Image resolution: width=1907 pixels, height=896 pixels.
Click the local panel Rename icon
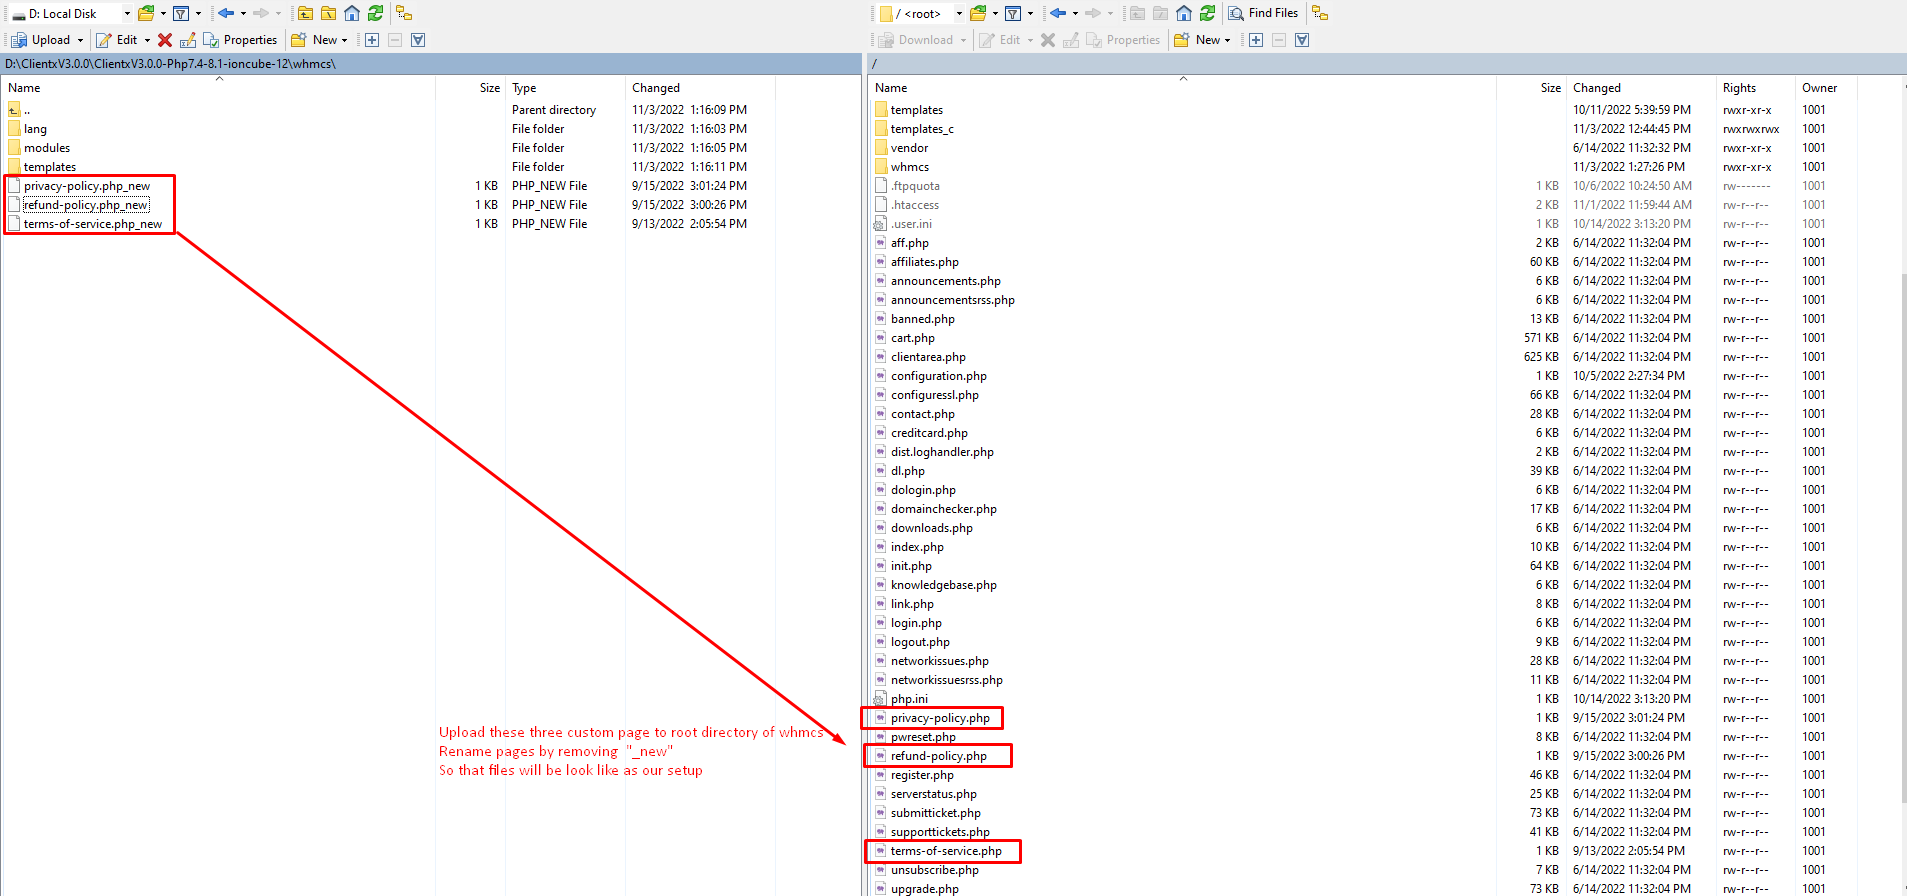(x=188, y=40)
